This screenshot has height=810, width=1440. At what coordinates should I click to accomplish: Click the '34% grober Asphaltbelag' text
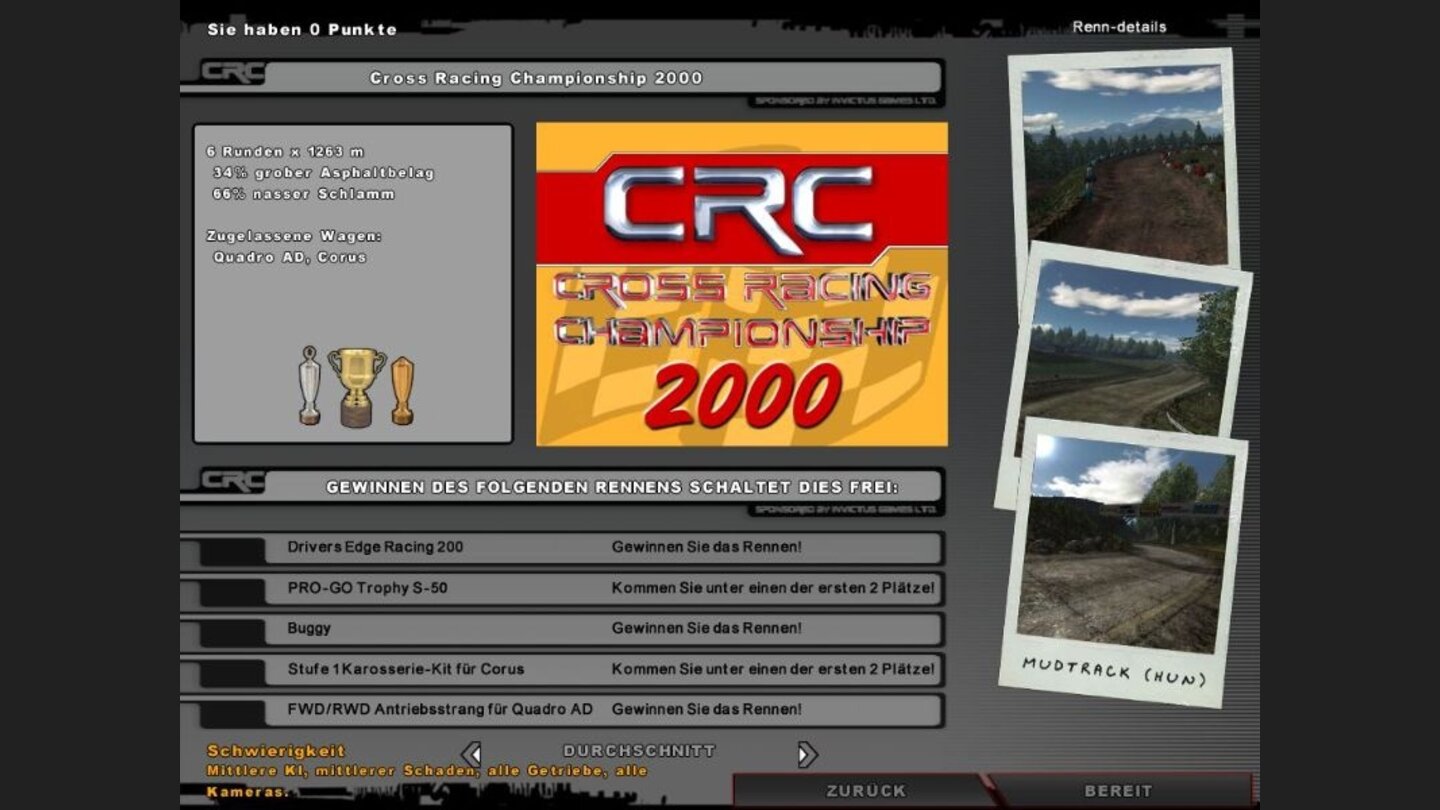coord(323,173)
